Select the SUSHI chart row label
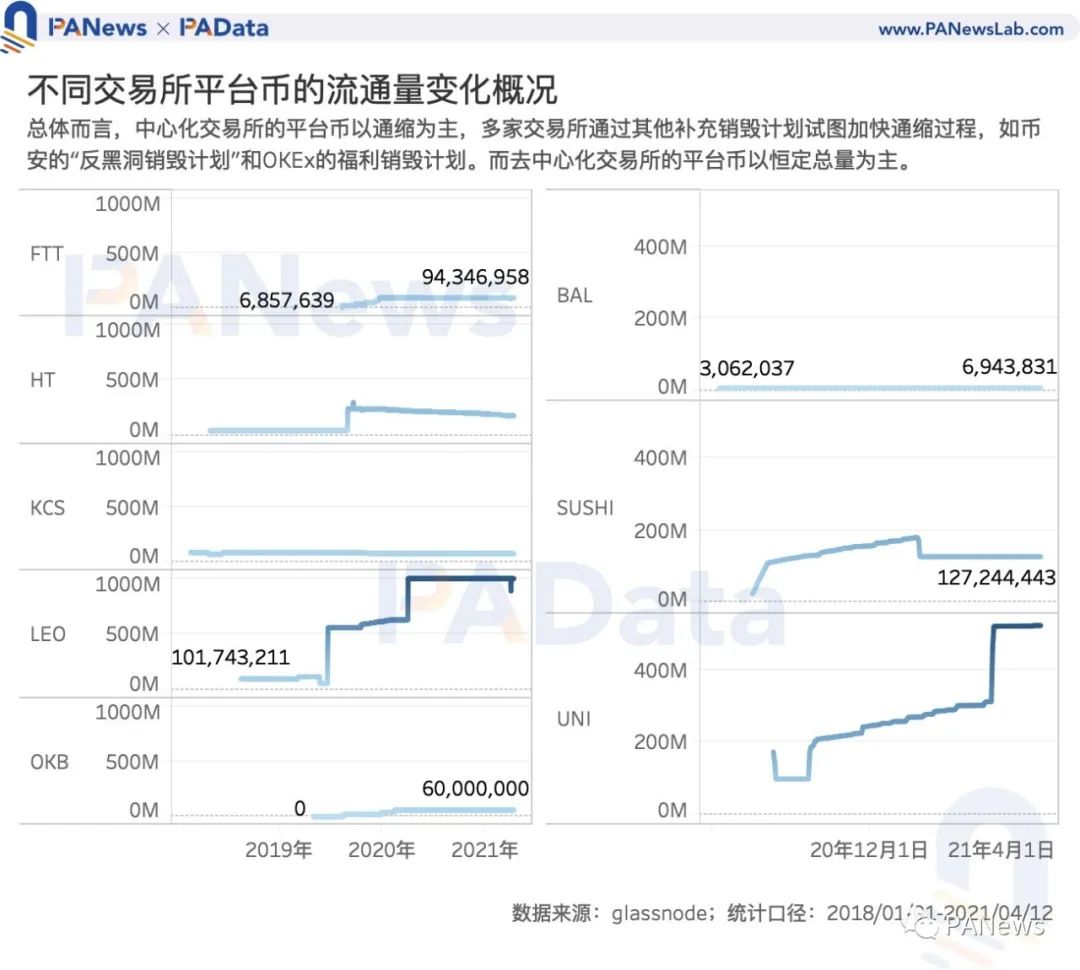 point(585,508)
